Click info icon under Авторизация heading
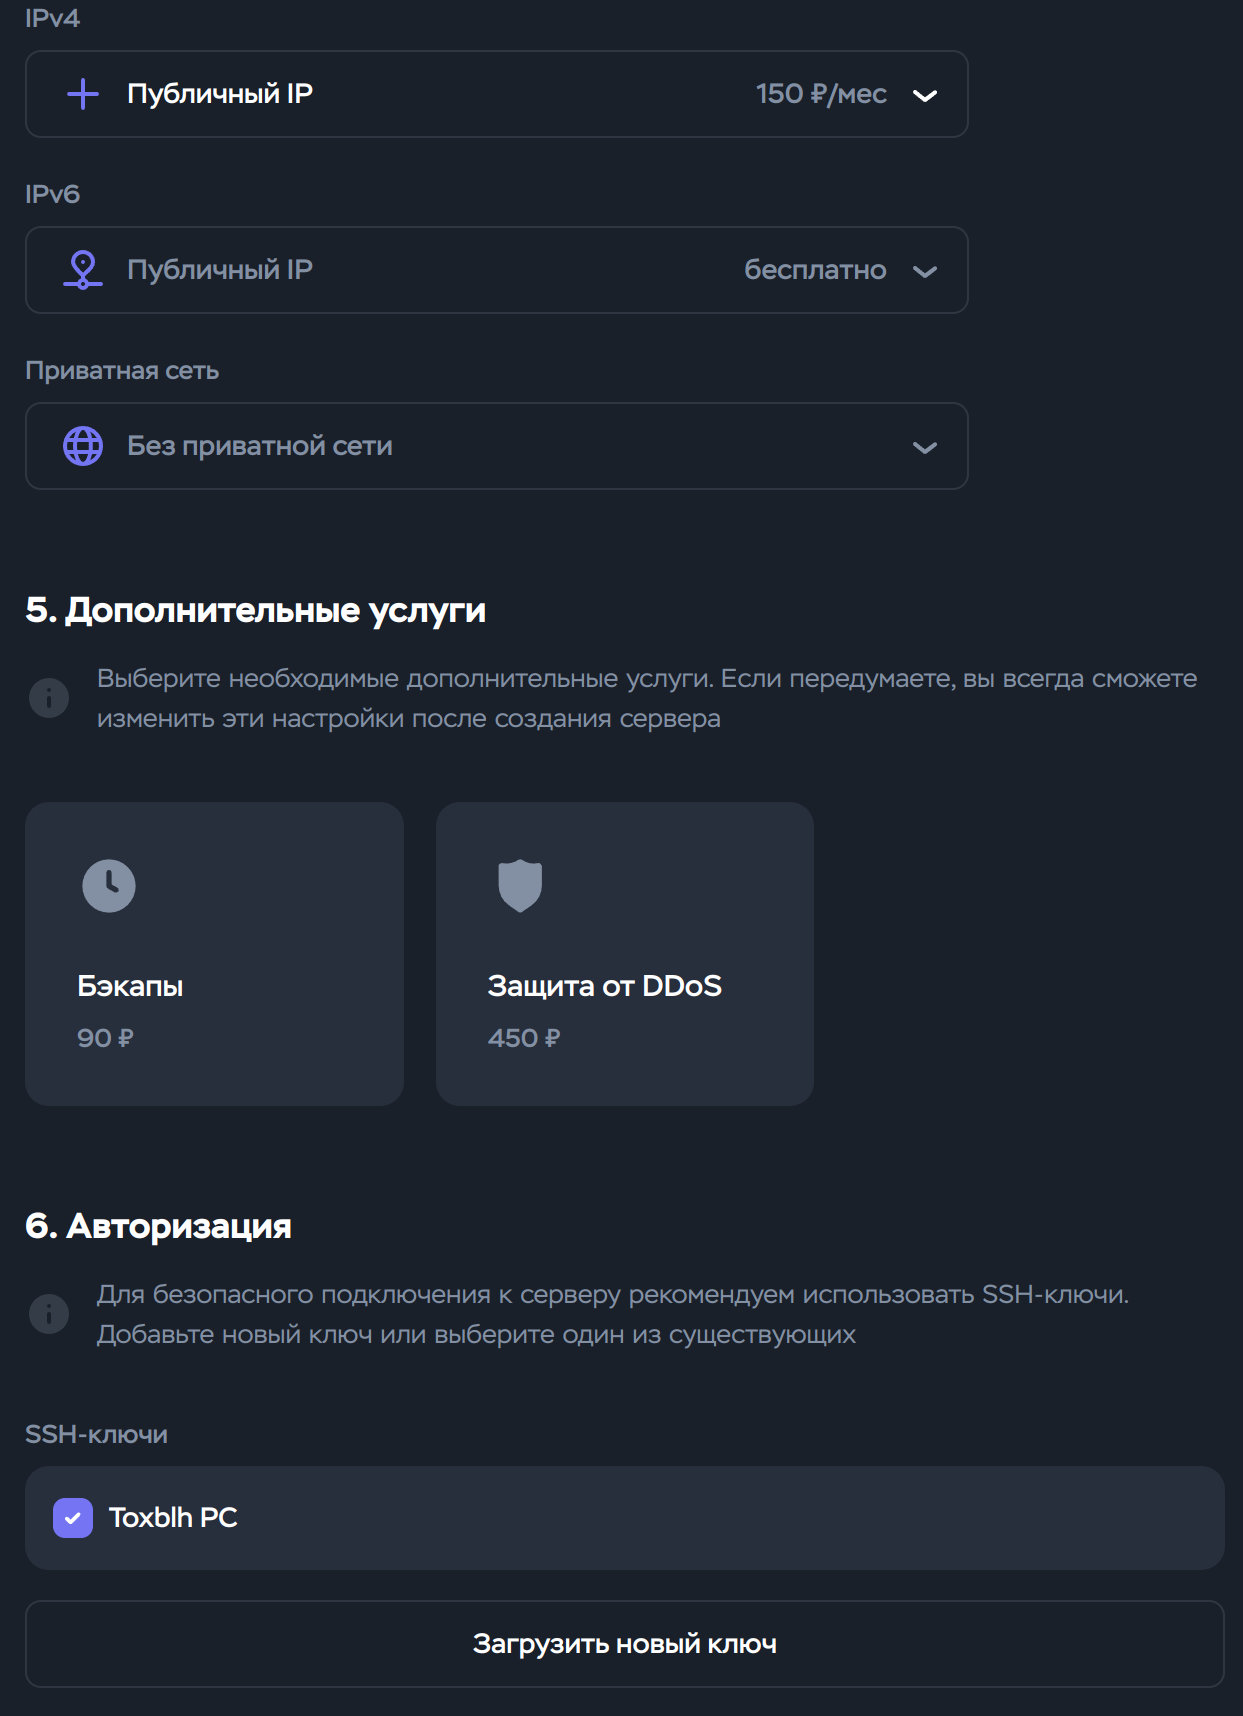 pos(49,1314)
